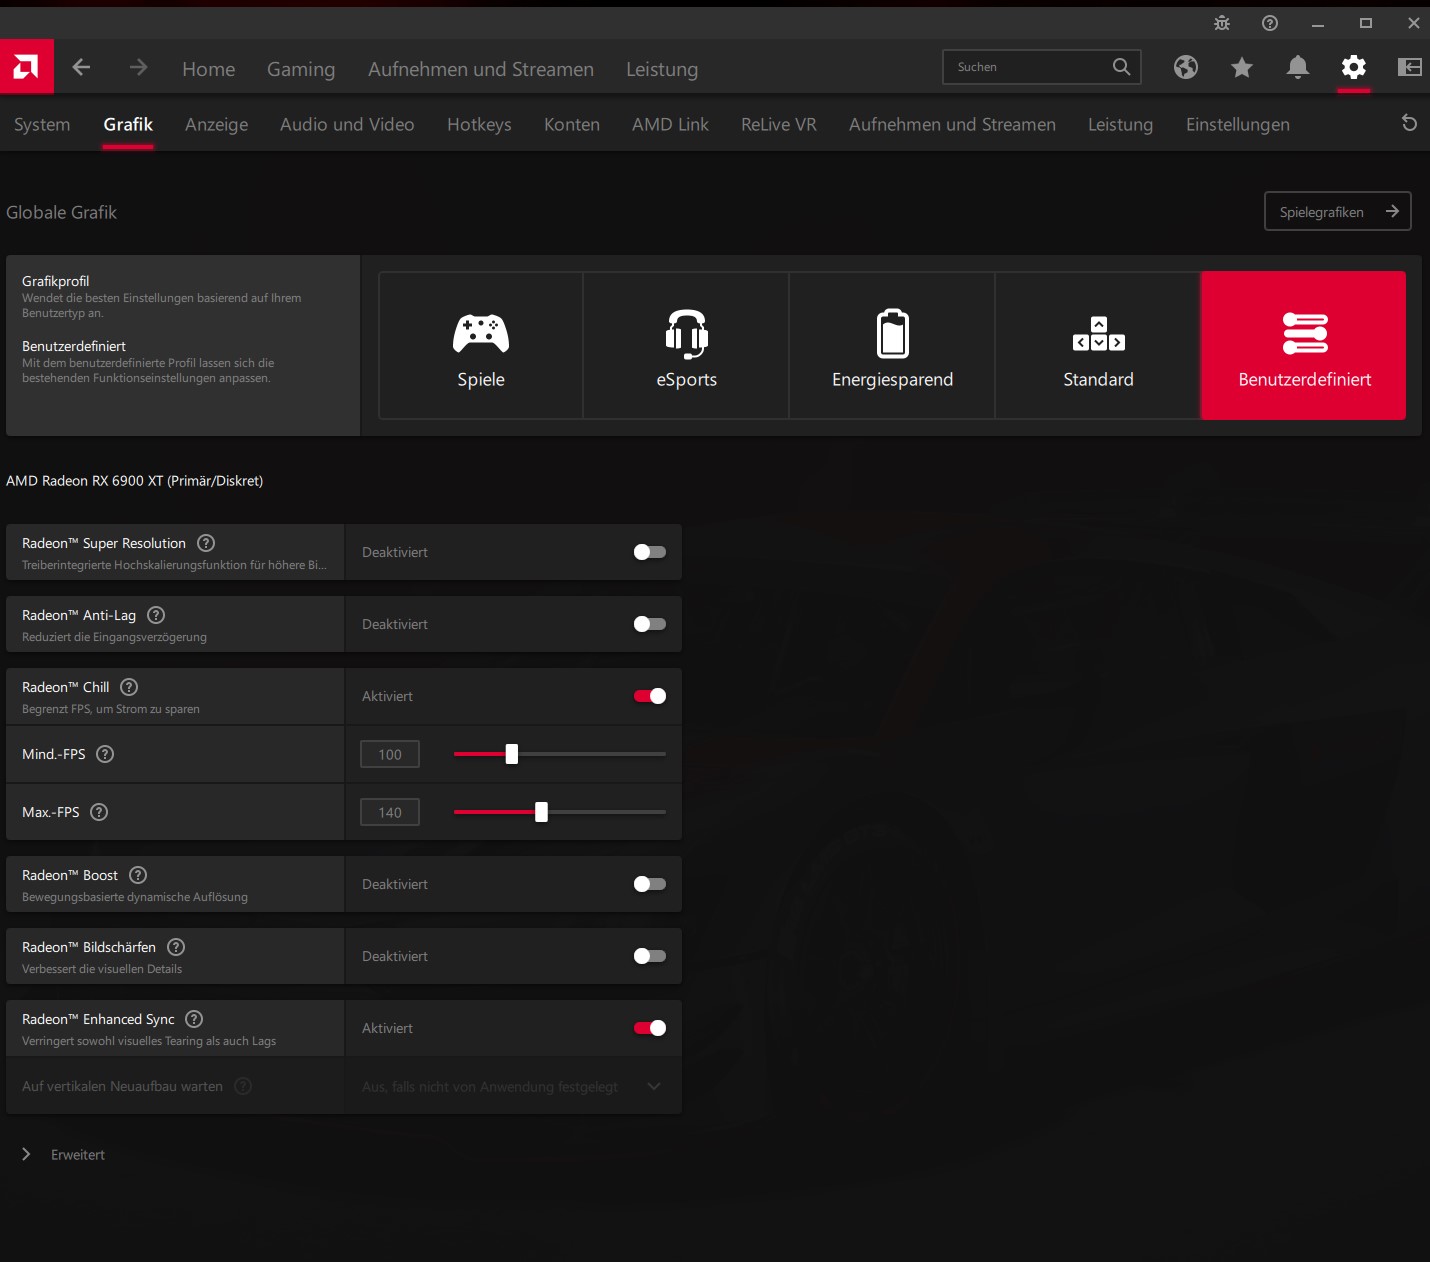Reset settings with the undo arrow icon
The height and width of the screenshot is (1262, 1430).
1410,123
